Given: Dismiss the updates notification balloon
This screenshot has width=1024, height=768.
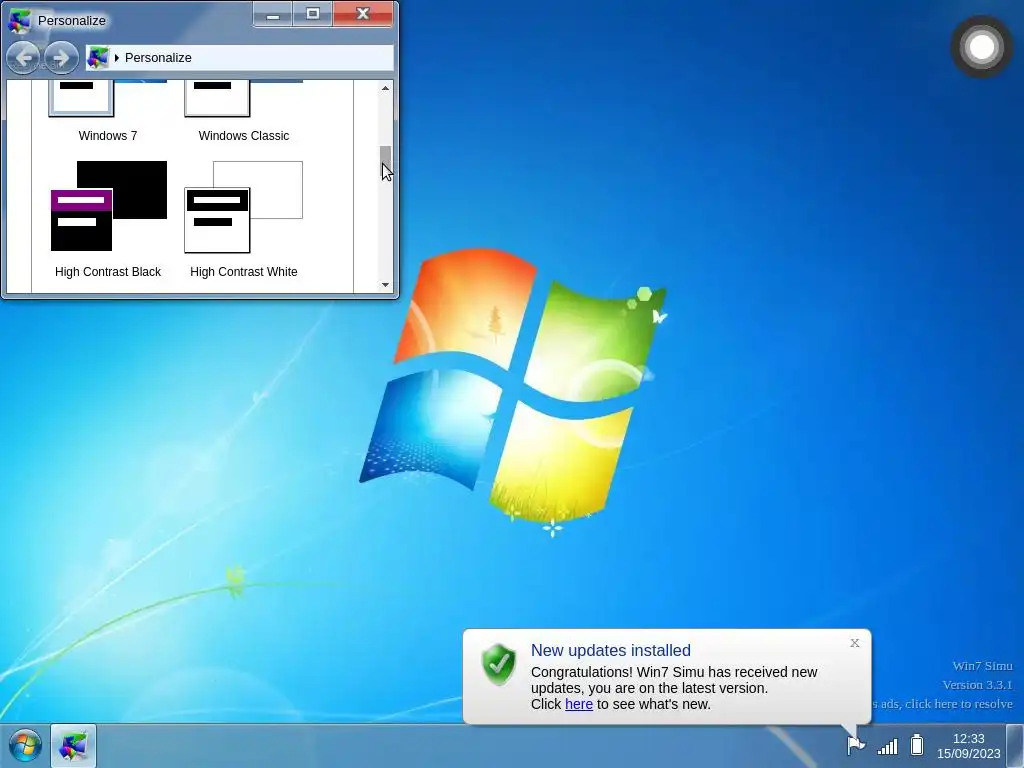Looking at the screenshot, I should click(x=855, y=643).
